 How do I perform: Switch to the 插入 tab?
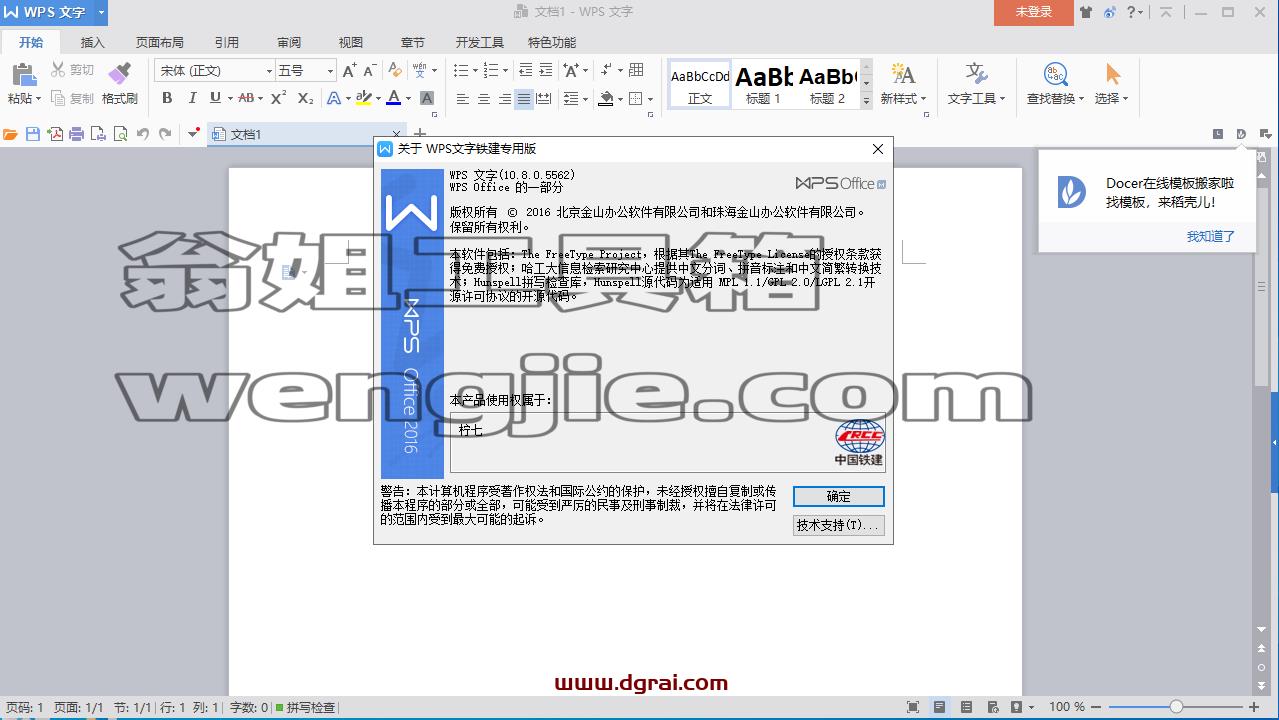click(92, 42)
